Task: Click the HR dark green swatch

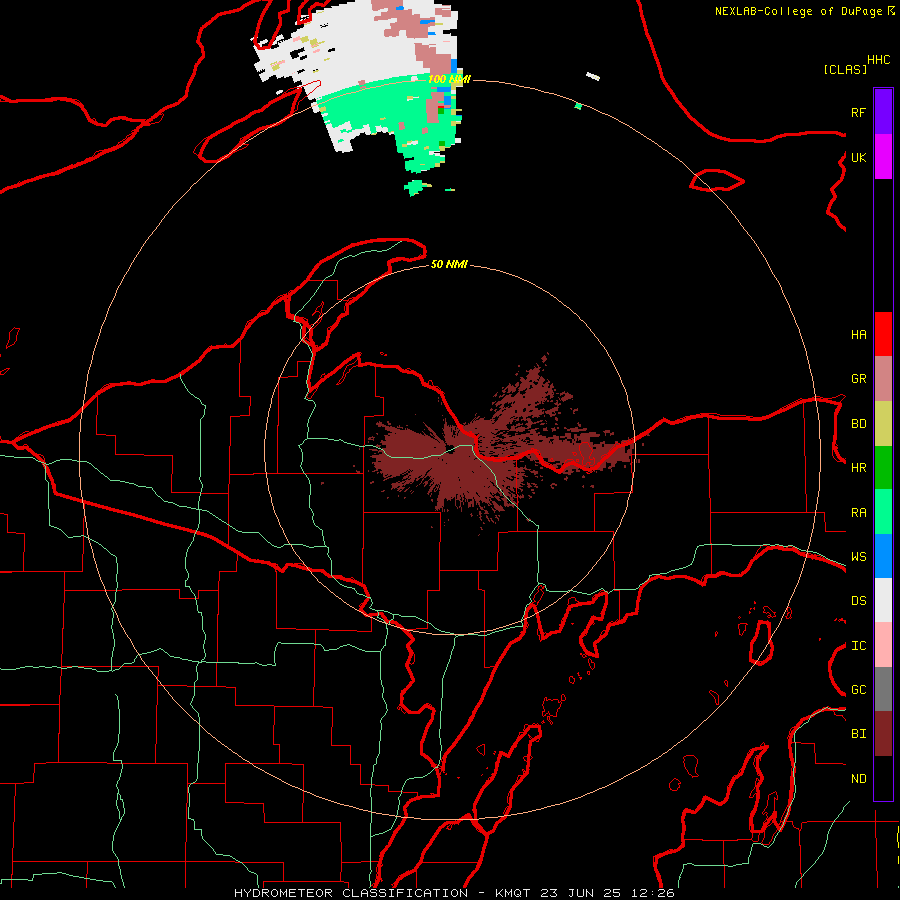Action: pos(883,468)
